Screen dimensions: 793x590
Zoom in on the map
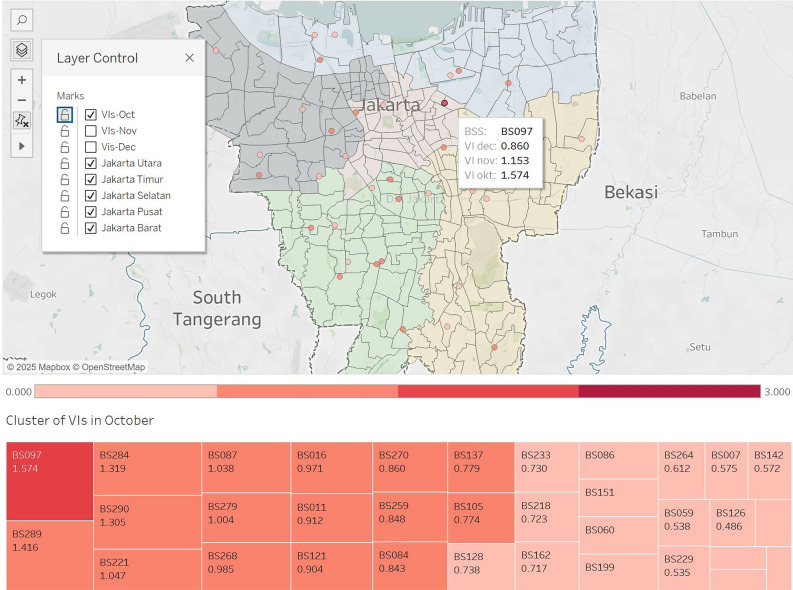pyautogui.click(x=22, y=80)
